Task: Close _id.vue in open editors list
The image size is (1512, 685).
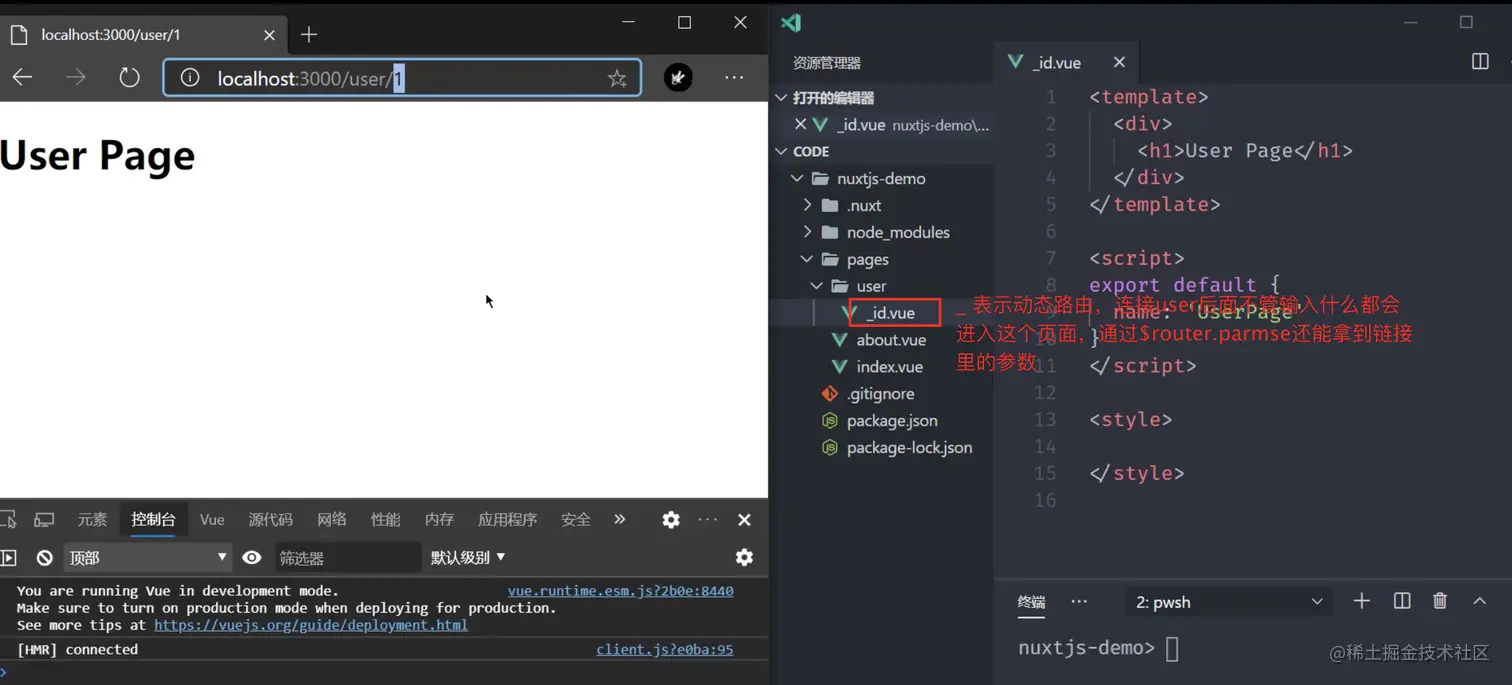Action: tap(800, 125)
